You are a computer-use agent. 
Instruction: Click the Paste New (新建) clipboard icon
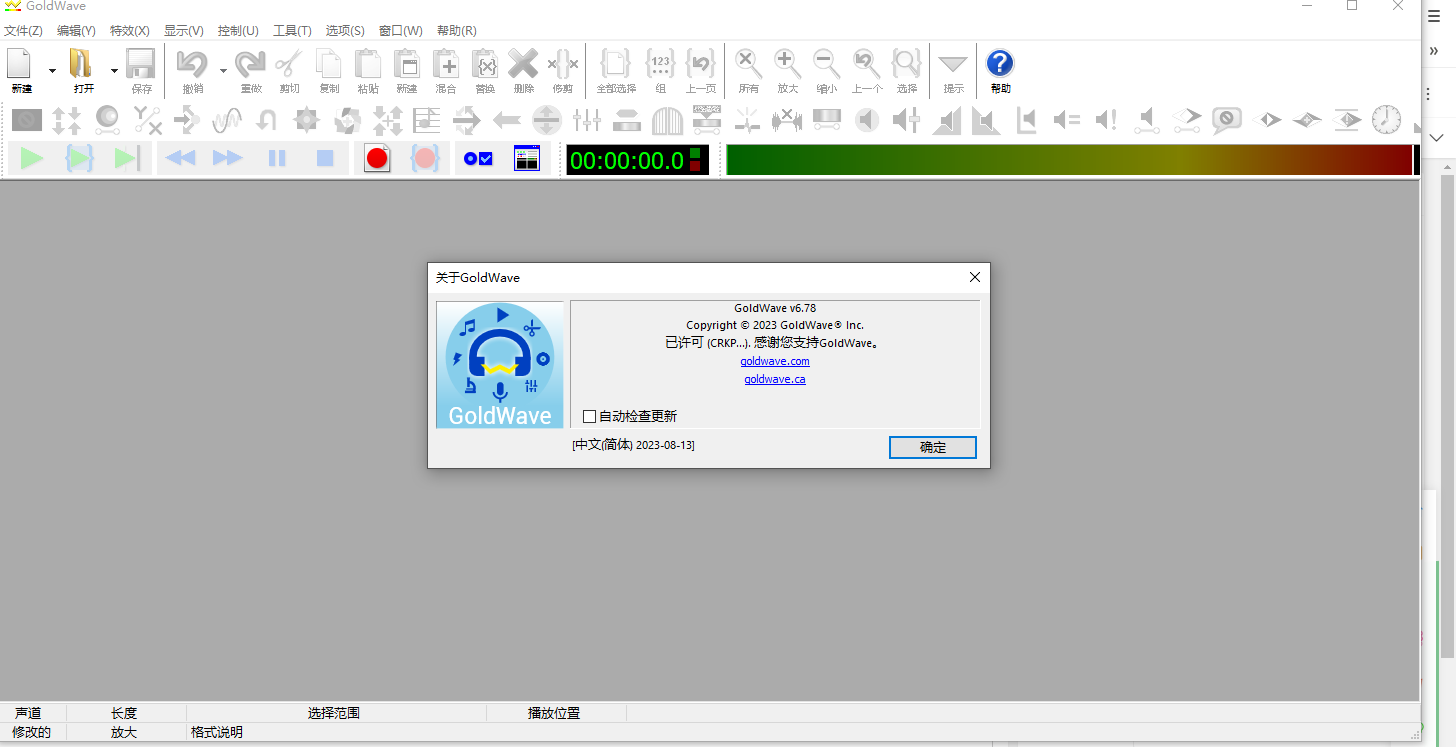coord(406,64)
